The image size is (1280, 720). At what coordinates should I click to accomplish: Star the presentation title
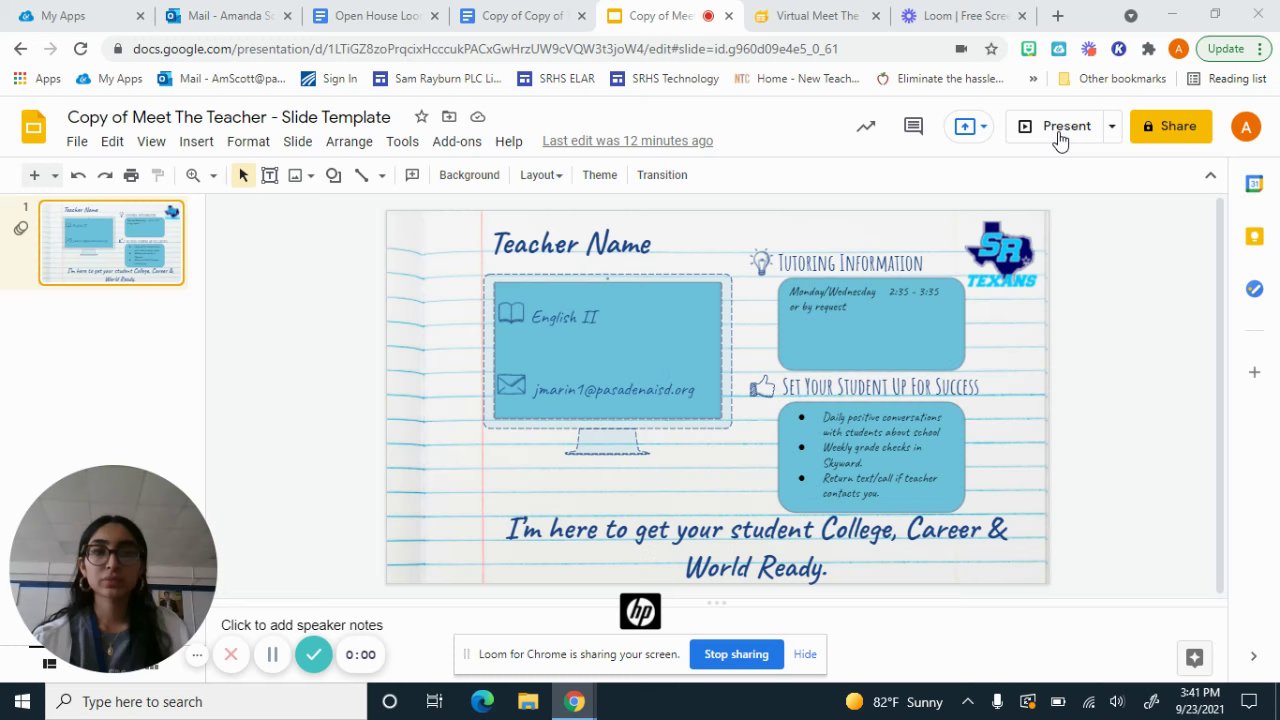pyautogui.click(x=422, y=117)
